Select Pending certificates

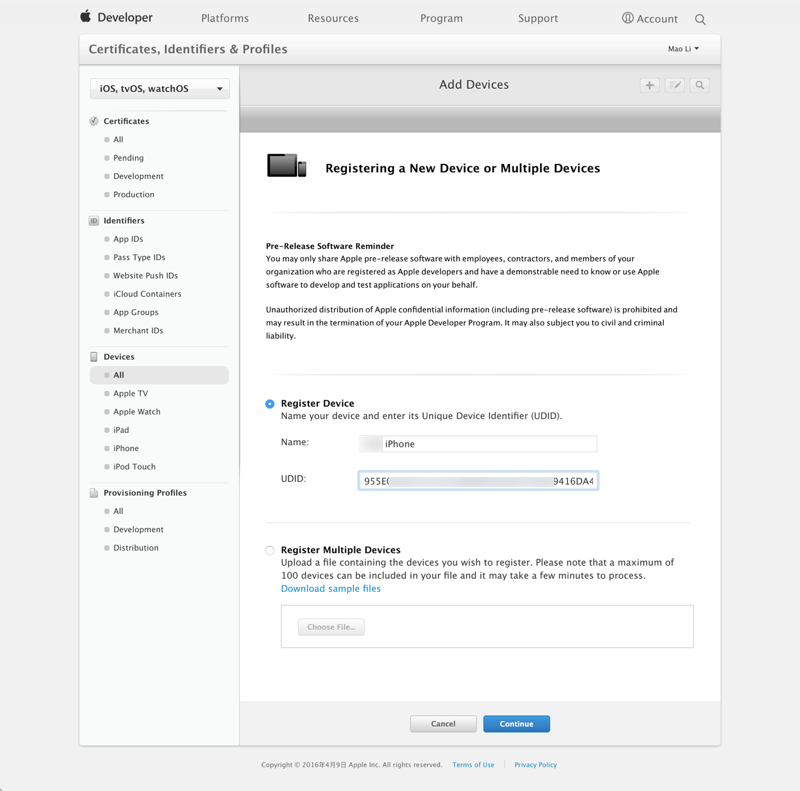pyautogui.click(x=129, y=158)
